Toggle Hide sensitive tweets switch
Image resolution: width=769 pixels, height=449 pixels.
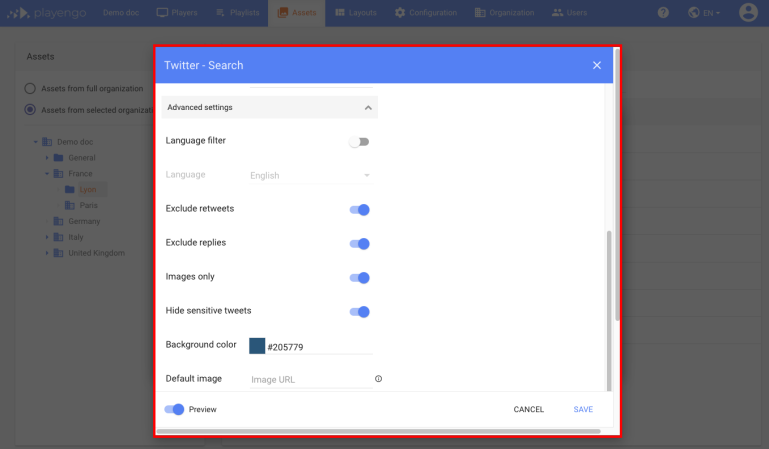pos(359,312)
